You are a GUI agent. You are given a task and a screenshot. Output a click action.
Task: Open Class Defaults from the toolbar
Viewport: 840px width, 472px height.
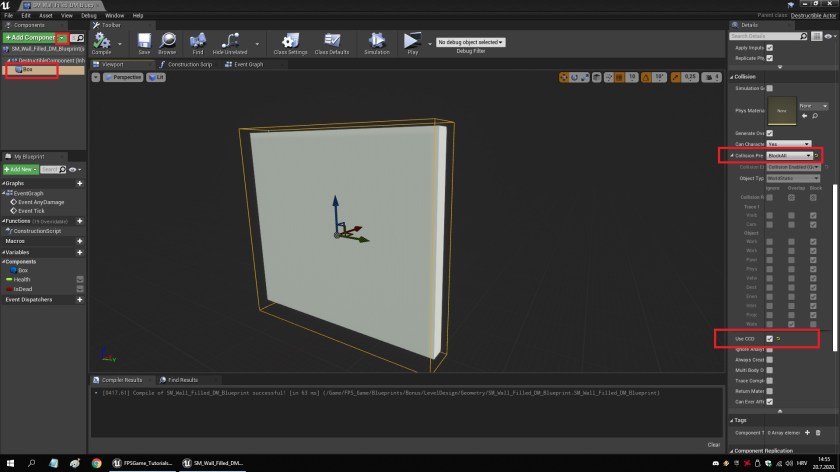pyautogui.click(x=332, y=41)
